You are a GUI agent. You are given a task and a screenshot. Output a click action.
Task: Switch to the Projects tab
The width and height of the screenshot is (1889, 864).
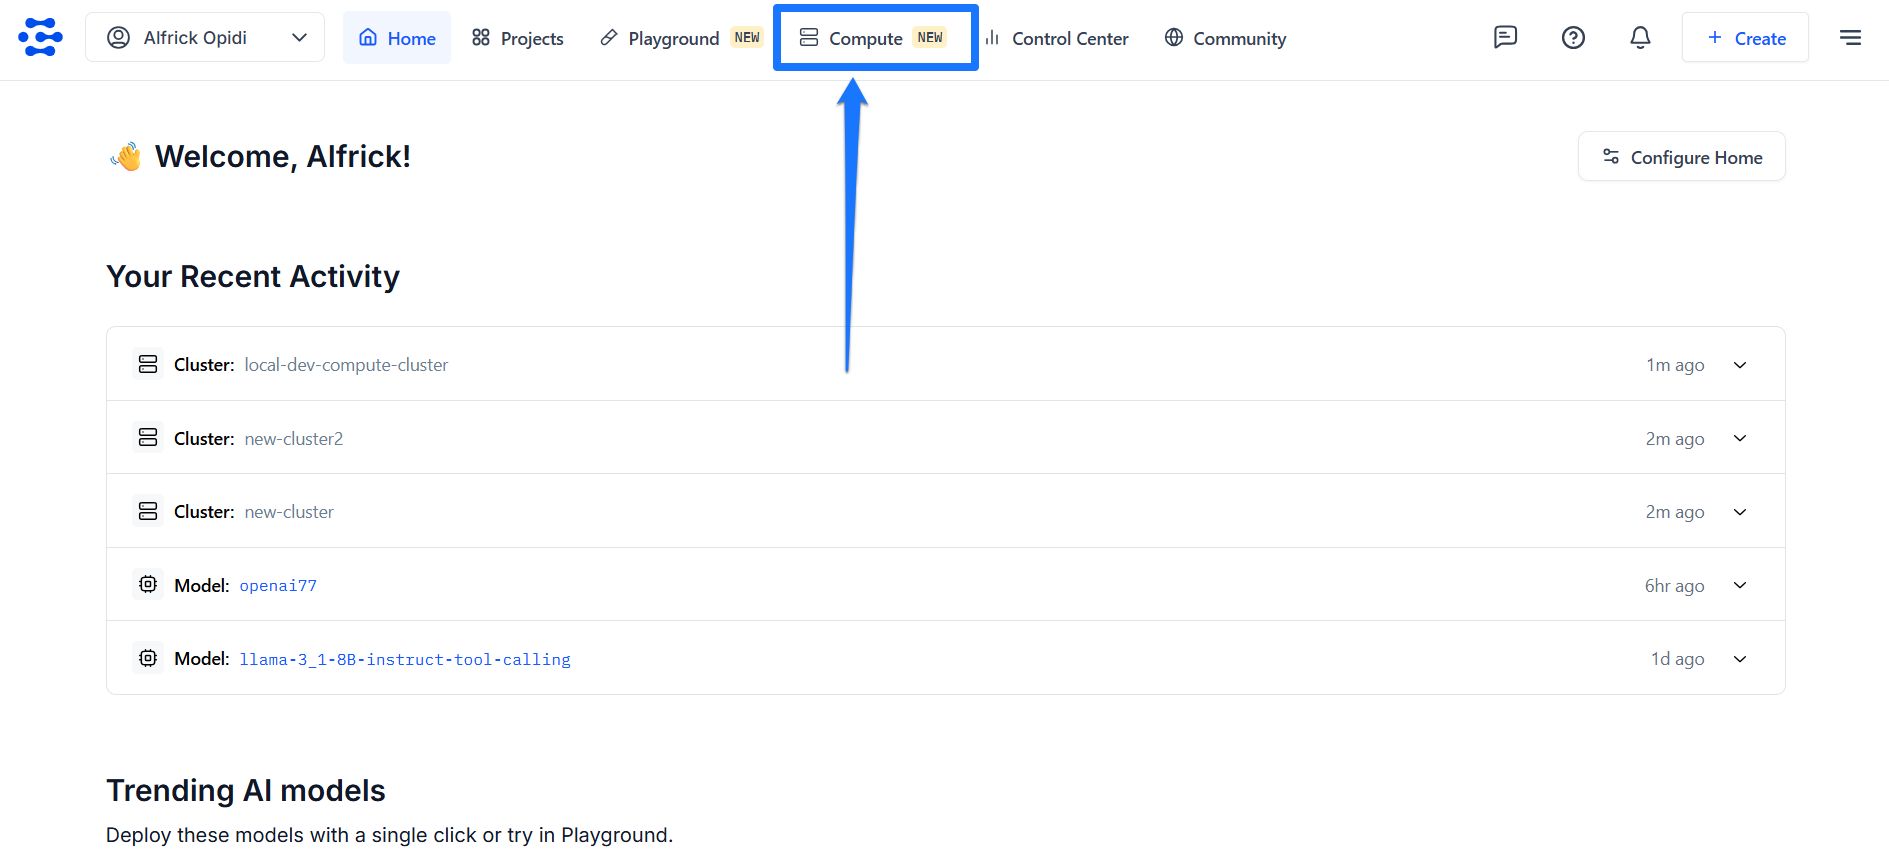coord(518,38)
